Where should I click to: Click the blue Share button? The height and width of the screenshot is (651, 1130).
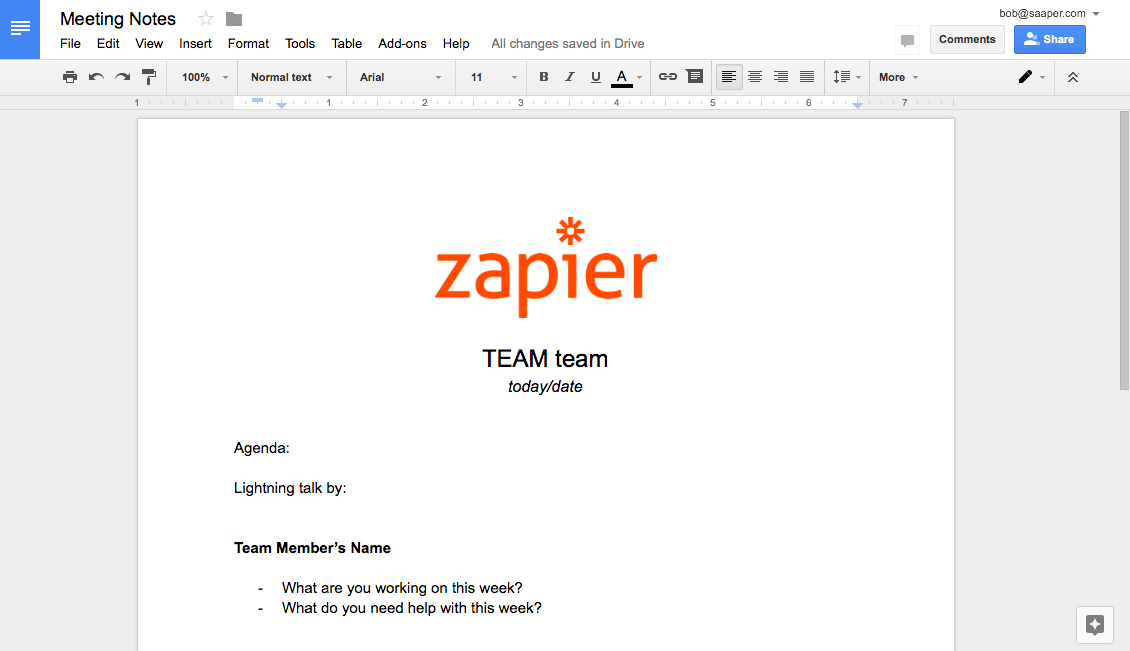[x=1049, y=40]
